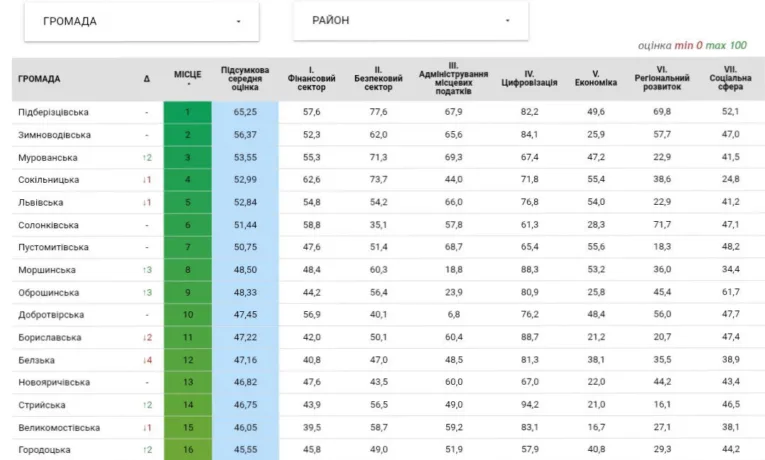The width and height of the screenshot is (765, 460).
Task: Click up arrow change for Мурованська
Action: click(147, 158)
